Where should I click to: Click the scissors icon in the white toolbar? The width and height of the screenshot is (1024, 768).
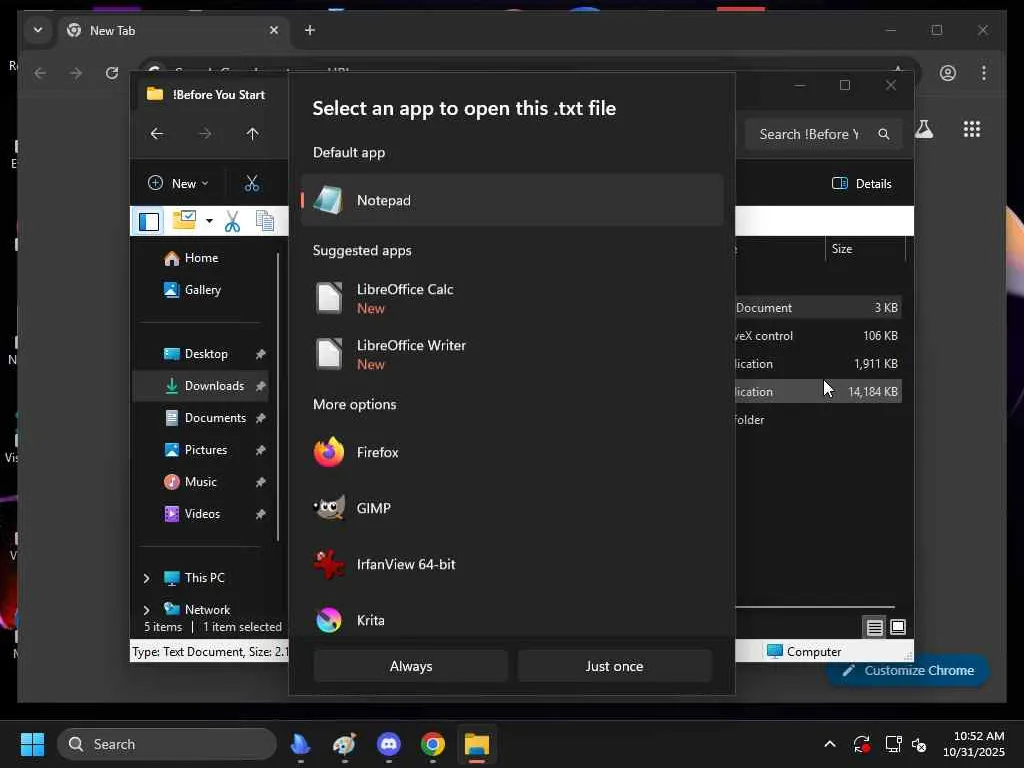[232, 221]
